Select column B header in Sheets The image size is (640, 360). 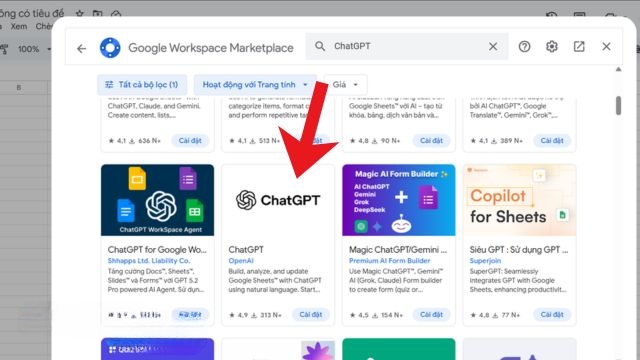(x=19, y=87)
